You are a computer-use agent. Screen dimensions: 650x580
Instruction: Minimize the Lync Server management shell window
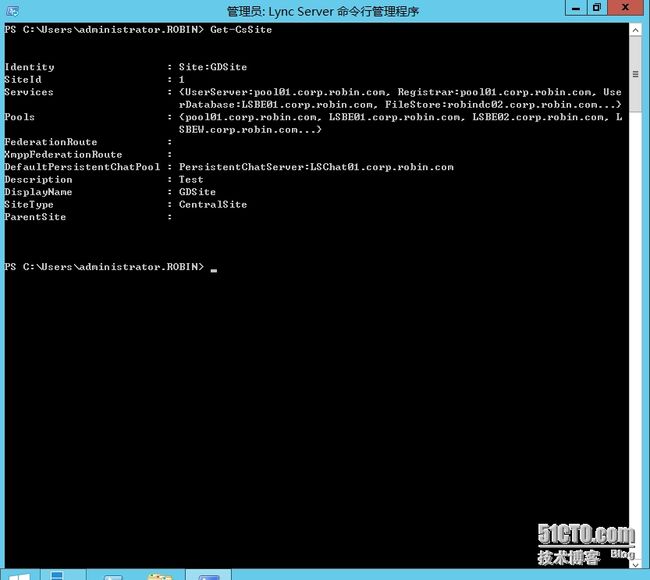pyautogui.click(x=576, y=8)
